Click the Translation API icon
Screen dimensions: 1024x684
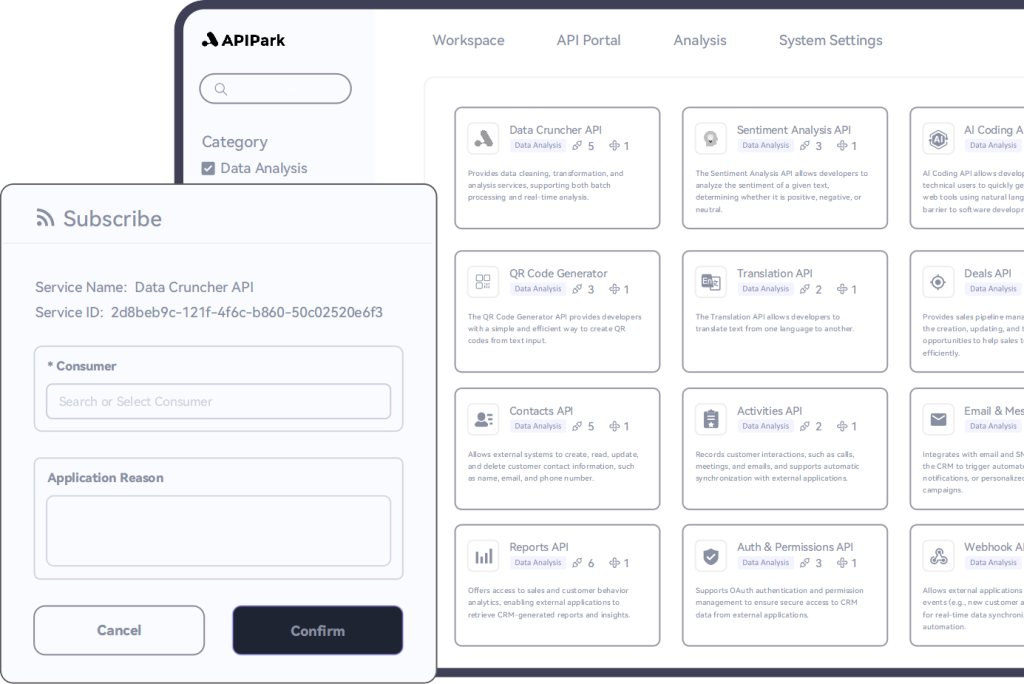(x=711, y=281)
